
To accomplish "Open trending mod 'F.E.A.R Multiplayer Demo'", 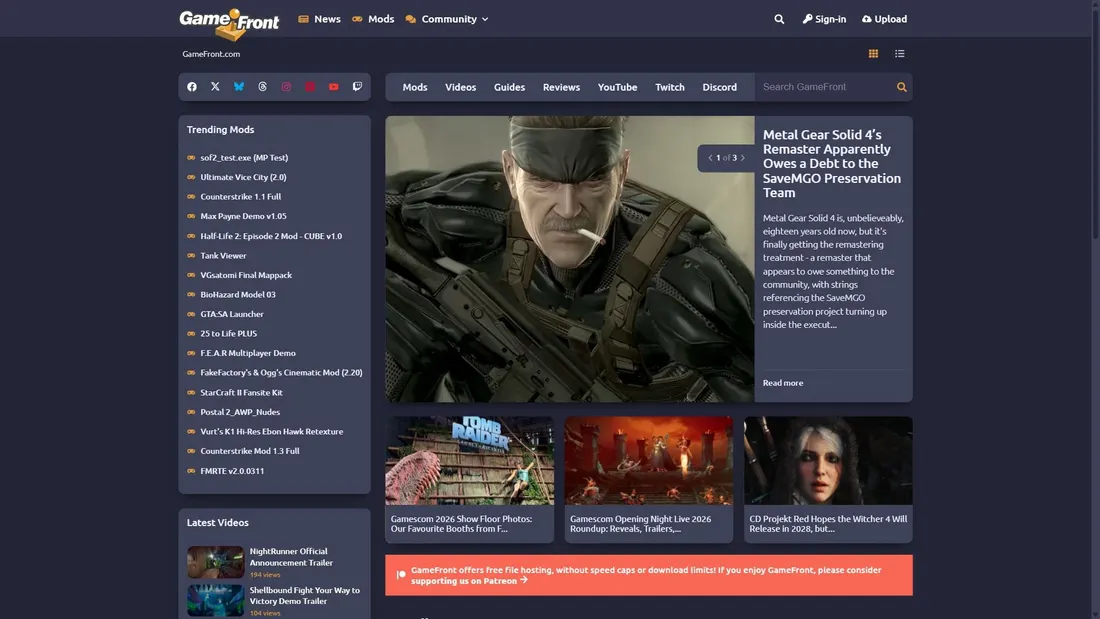I will click(x=248, y=353).
